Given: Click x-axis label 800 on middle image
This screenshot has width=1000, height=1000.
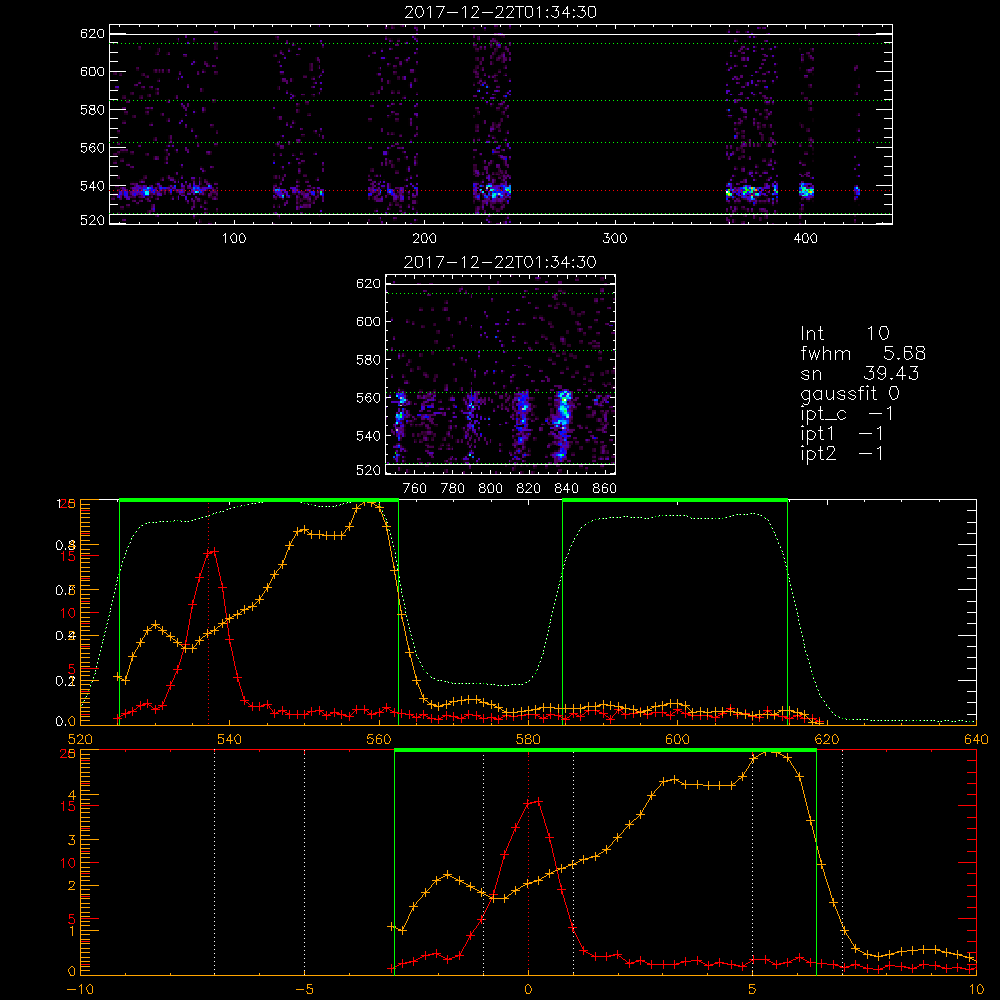Looking at the screenshot, I should (x=490, y=489).
